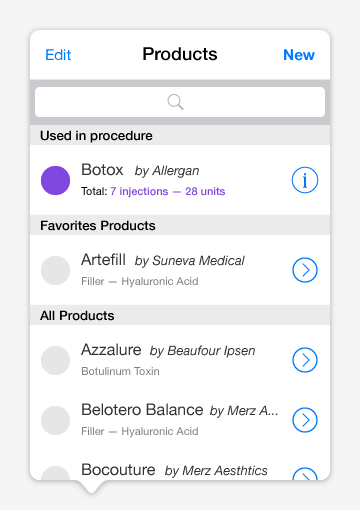Open Botox info icon
360x510 pixels.
[305, 180]
